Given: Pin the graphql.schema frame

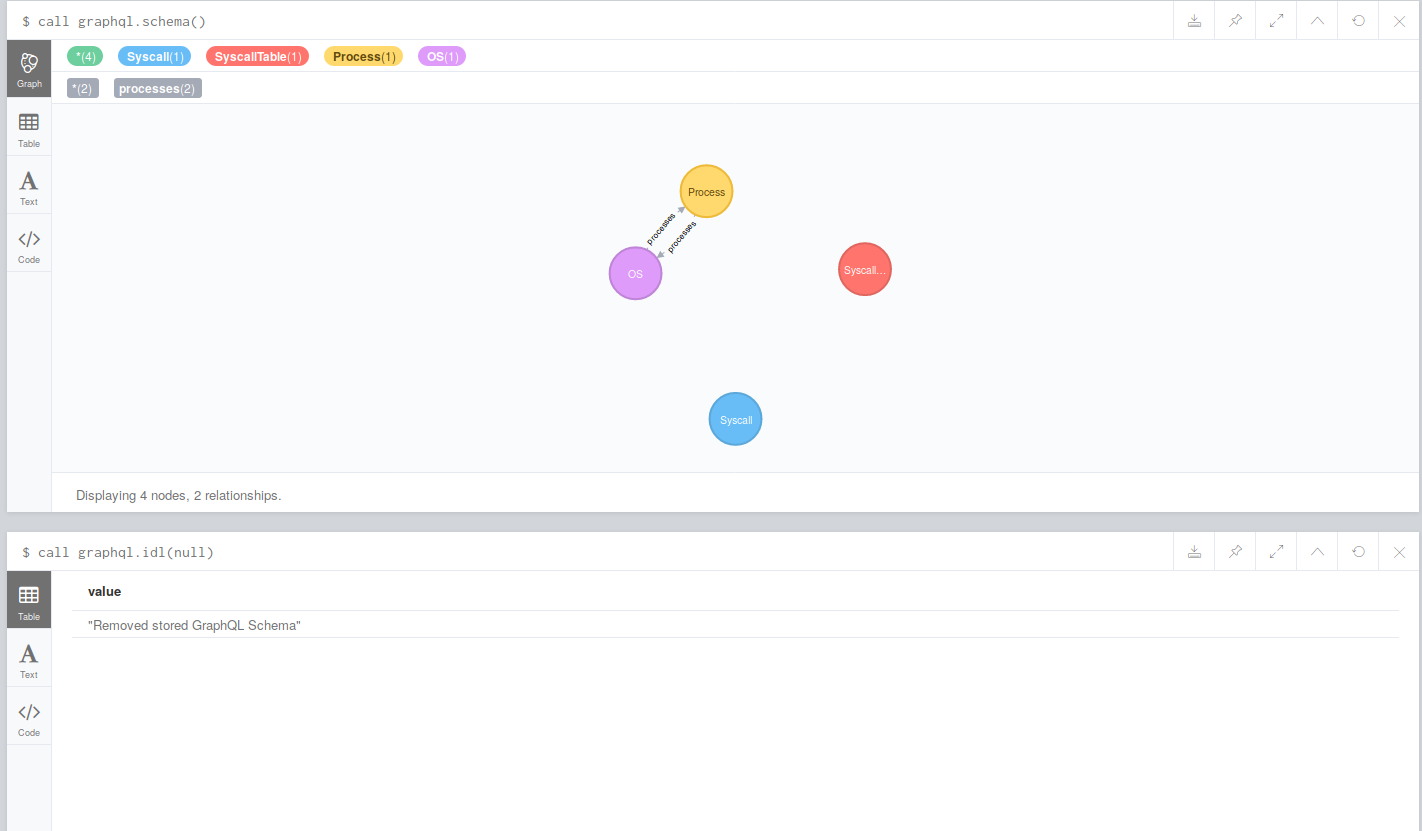Looking at the screenshot, I should click(x=1234, y=20).
